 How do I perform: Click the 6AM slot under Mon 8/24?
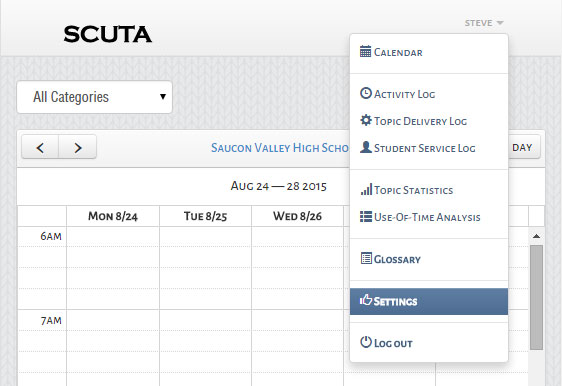(113, 237)
